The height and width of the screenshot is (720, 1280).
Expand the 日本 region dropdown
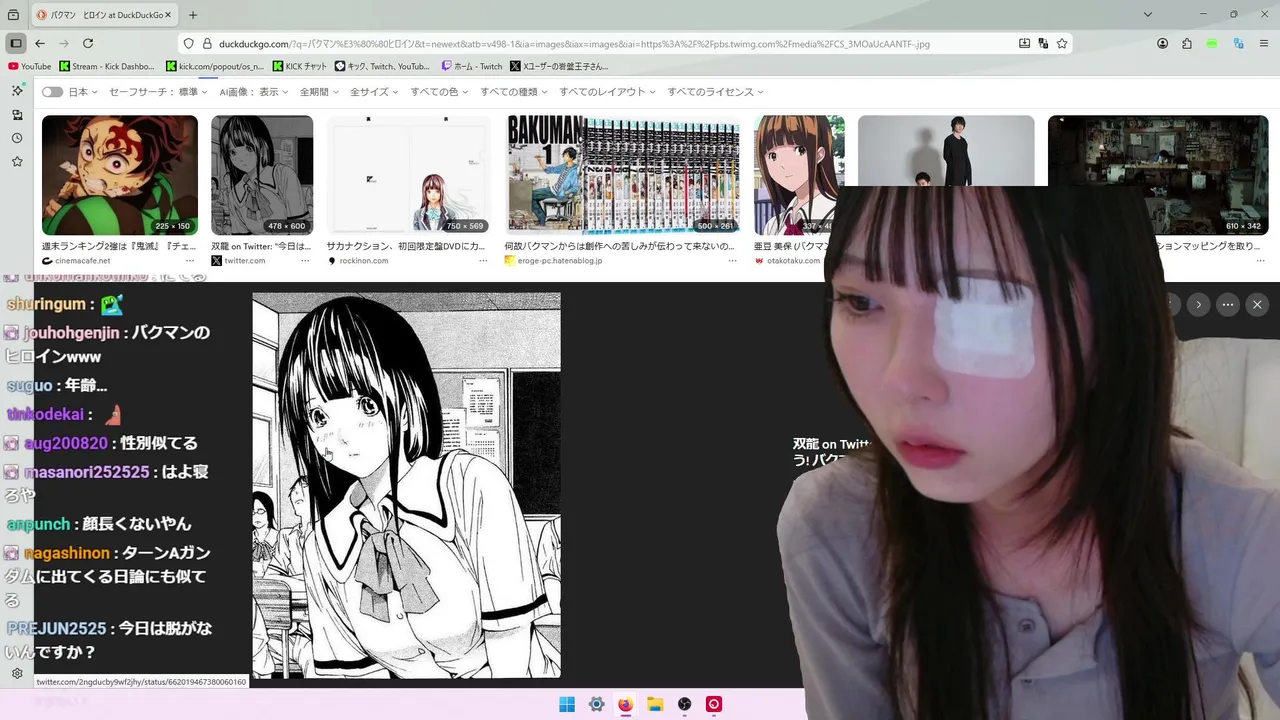tap(83, 92)
